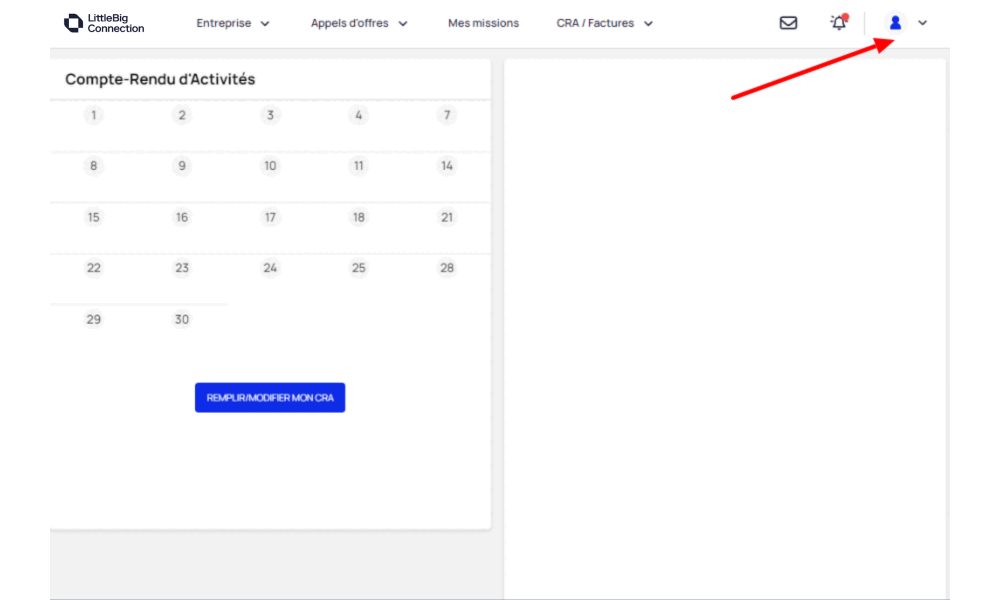Viewport: 1000px width, 600px height.
Task: Go to Mes missions
Action: (483, 23)
